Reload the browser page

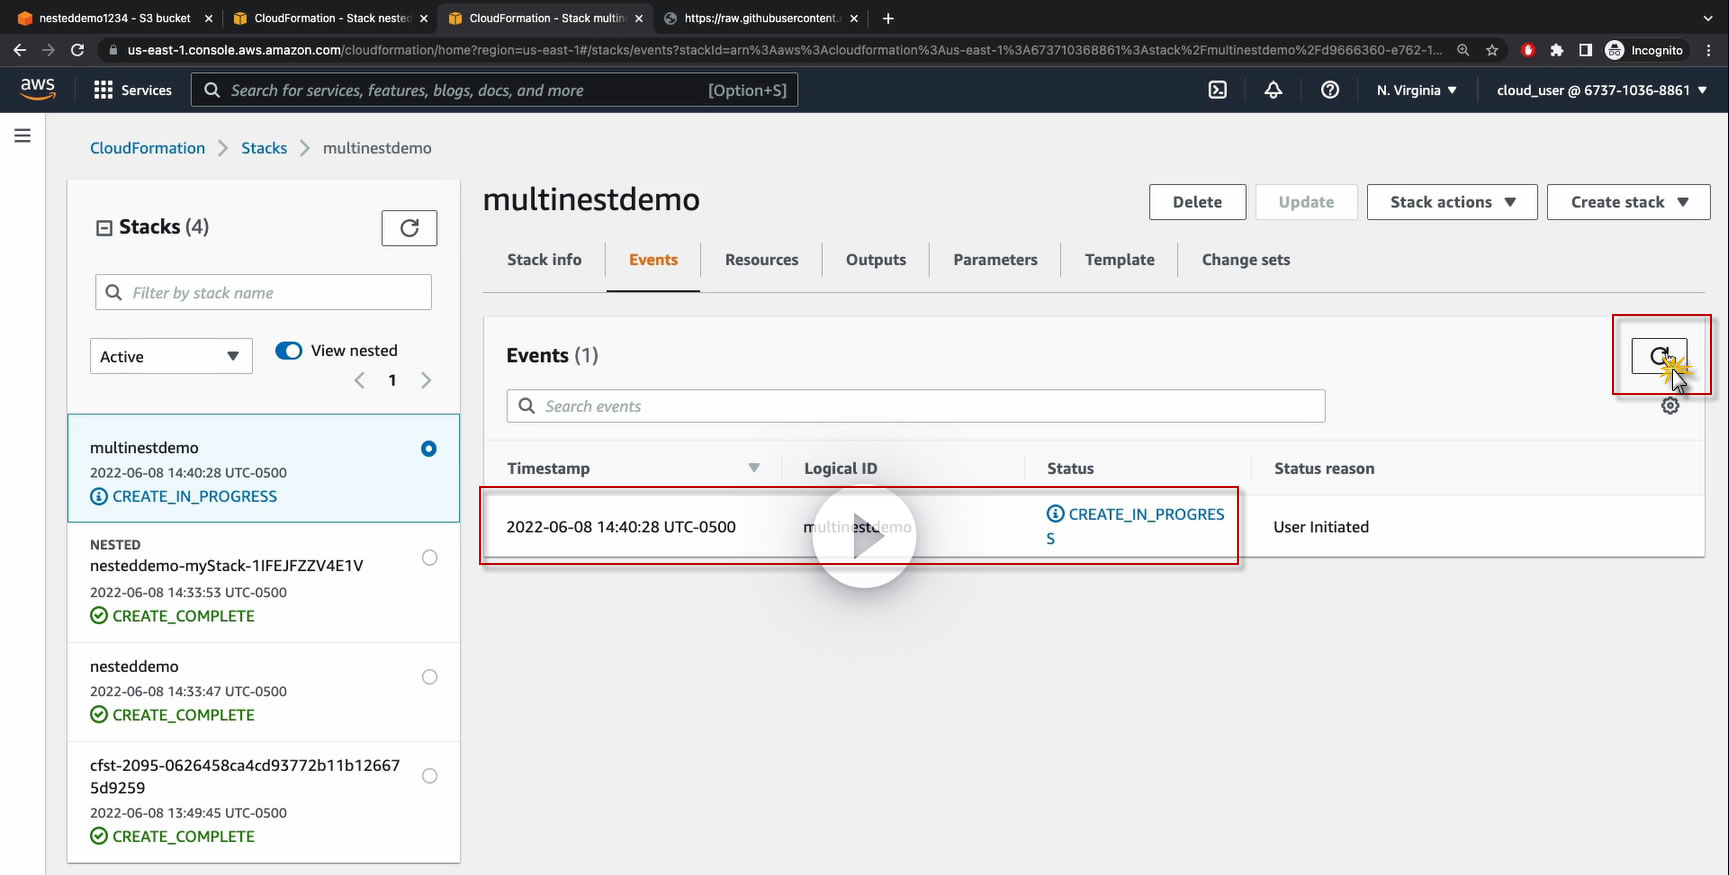tap(77, 50)
